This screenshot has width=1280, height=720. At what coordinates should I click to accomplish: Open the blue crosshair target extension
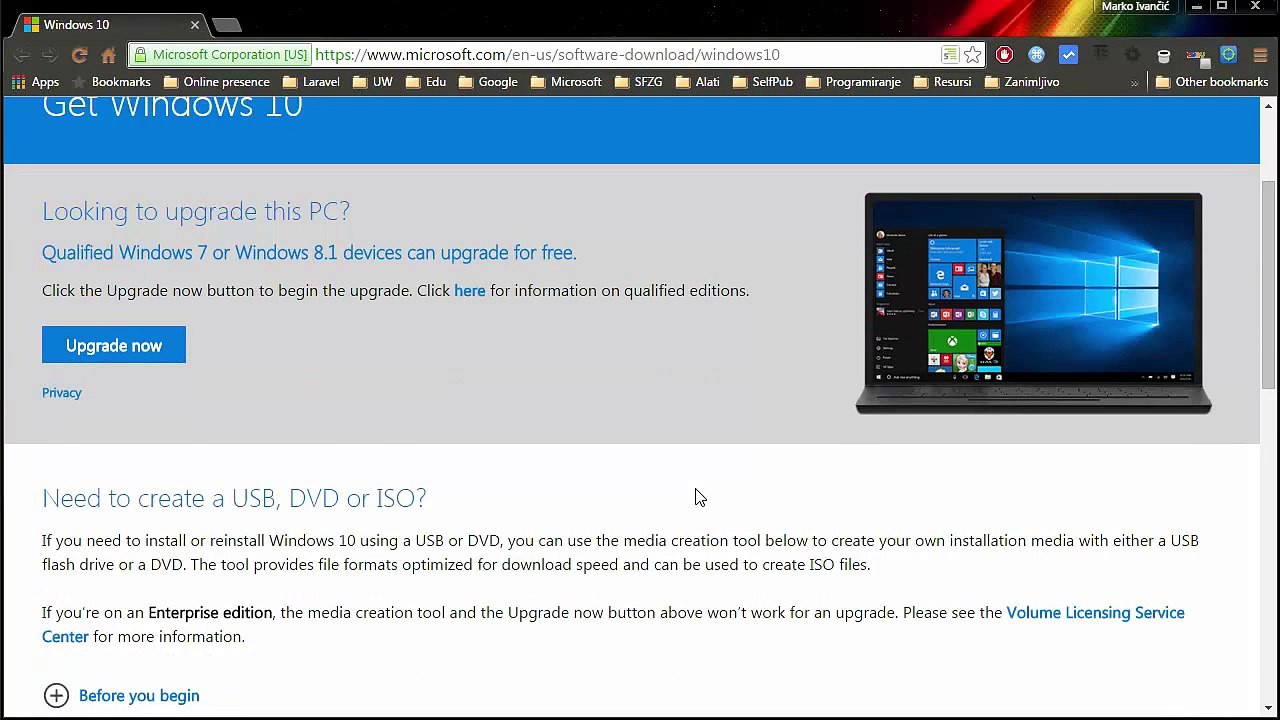1228,55
